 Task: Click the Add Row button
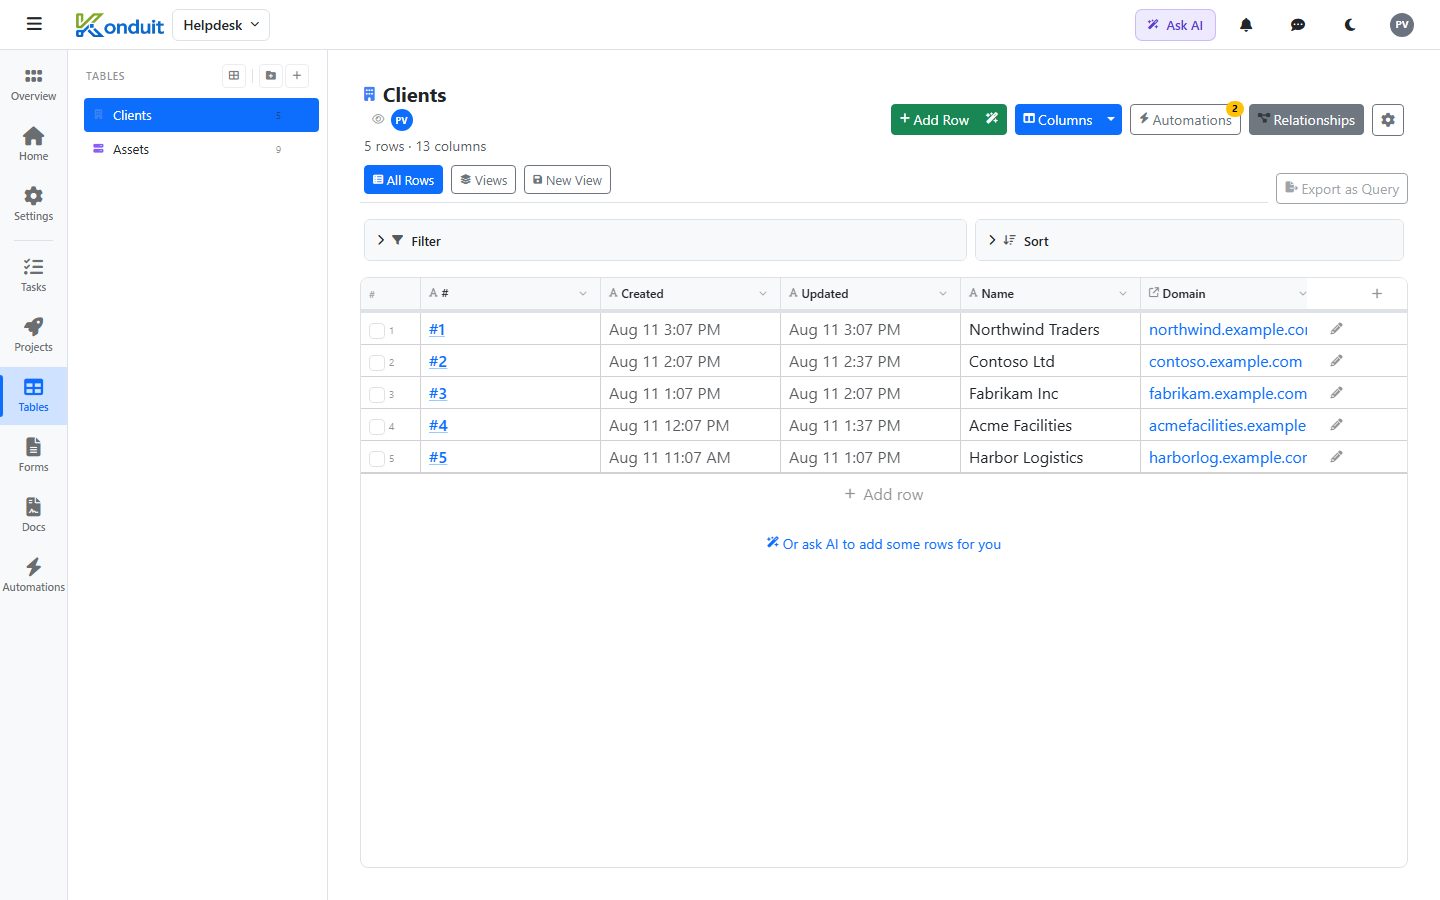tap(934, 120)
